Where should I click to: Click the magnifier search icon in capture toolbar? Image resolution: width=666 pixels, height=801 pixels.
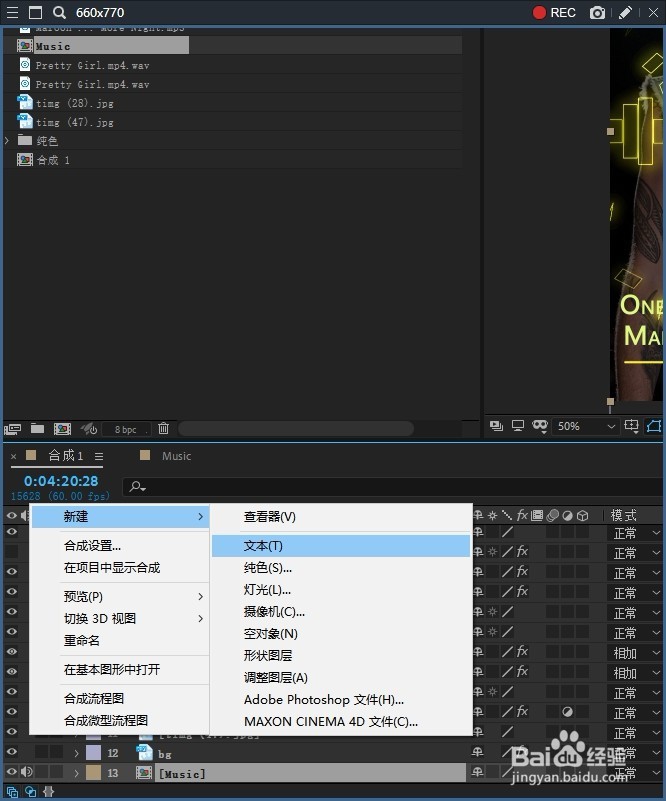[59, 13]
